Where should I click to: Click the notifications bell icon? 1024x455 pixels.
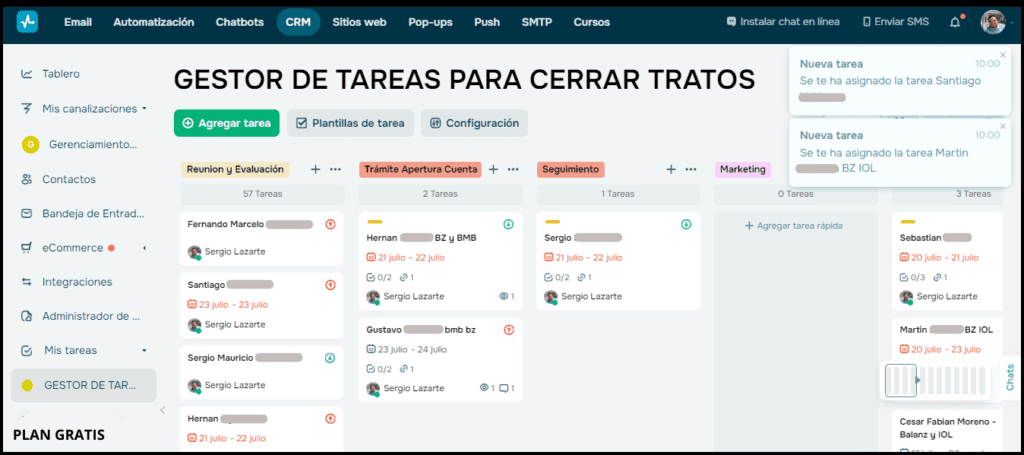tap(955, 22)
